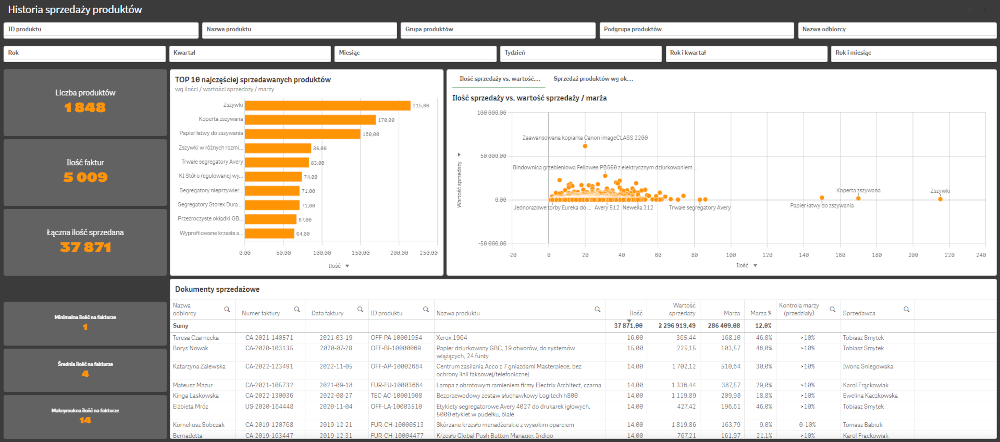Open search on Numer faktury column
The image size is (1000, 442).
pos(297,309)
